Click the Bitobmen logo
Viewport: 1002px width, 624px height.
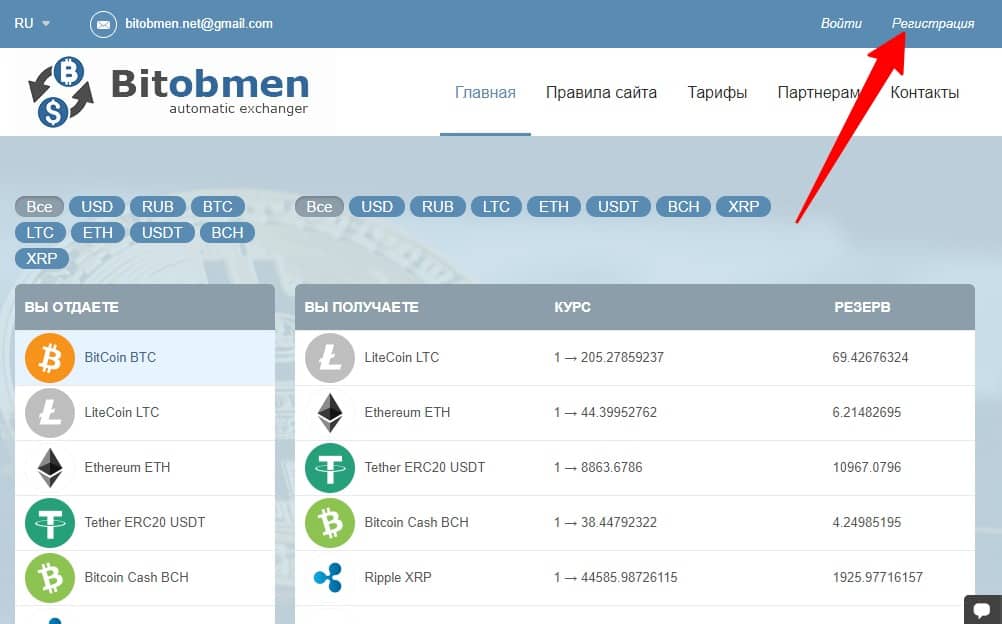tap(169, 91)
